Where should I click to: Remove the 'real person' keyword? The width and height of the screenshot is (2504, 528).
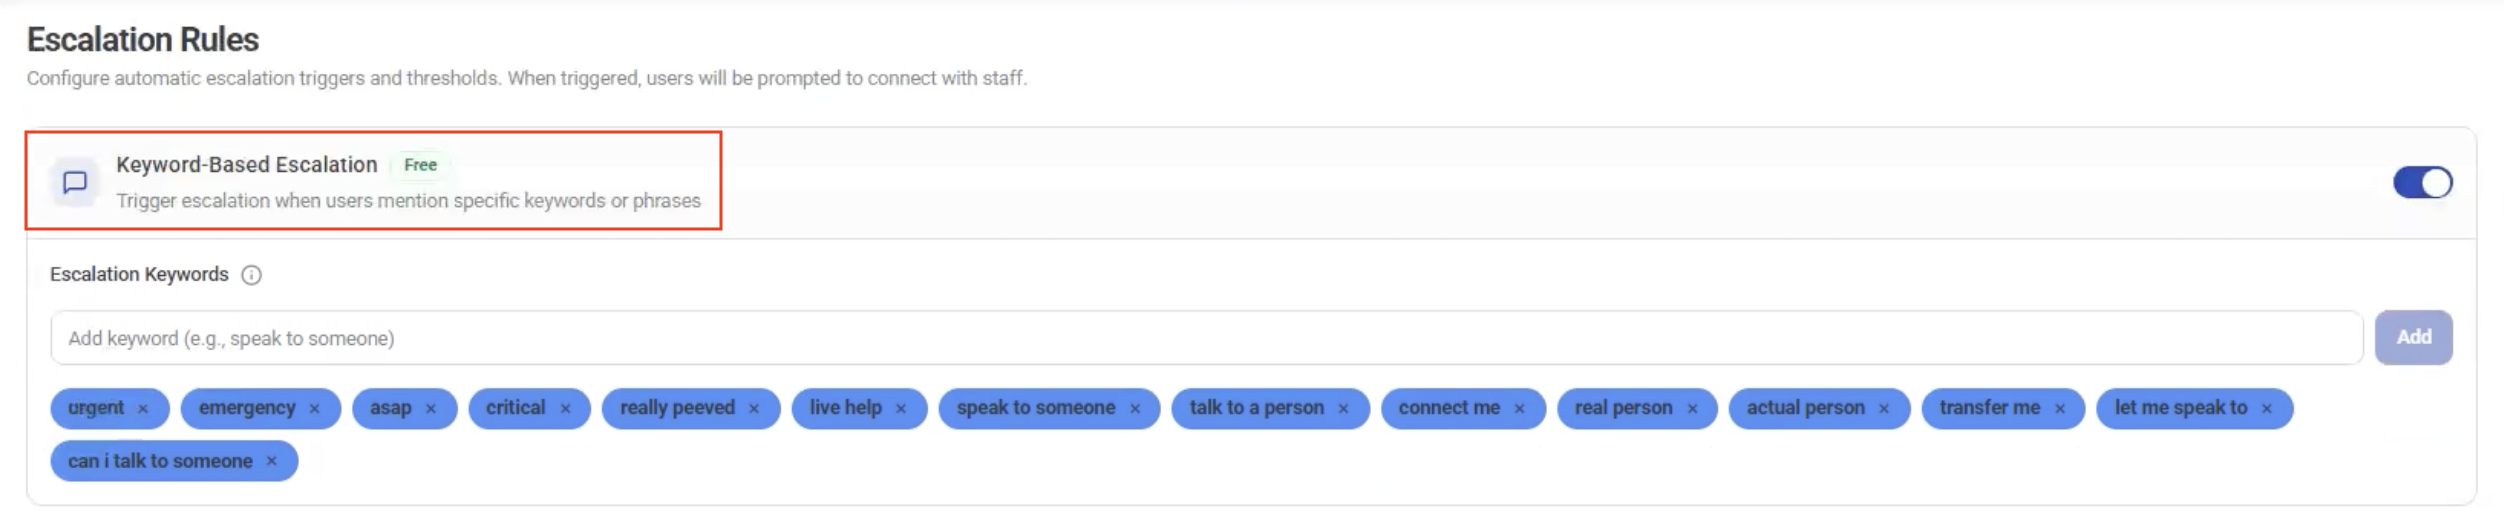click(x=1693, y=409)
